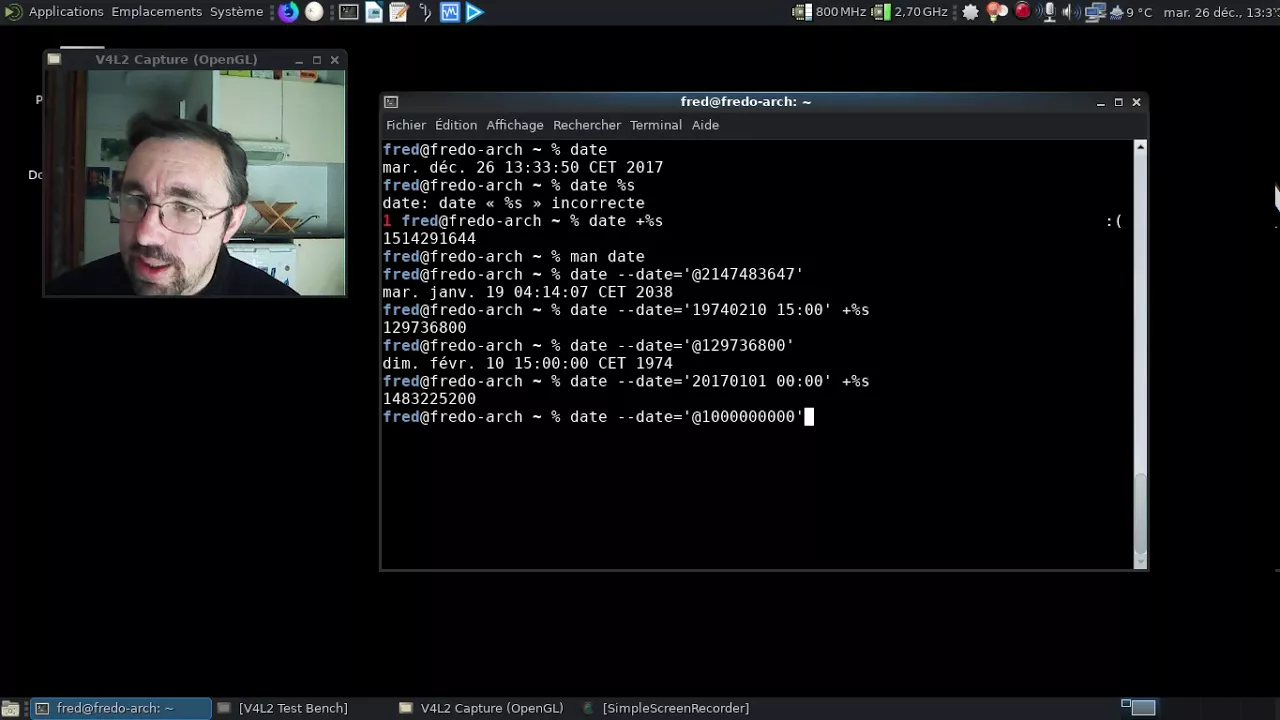This screenshot has width=1280, height=720.
Task: Open the calendar from the date clock
Action: pos(1221,12)
